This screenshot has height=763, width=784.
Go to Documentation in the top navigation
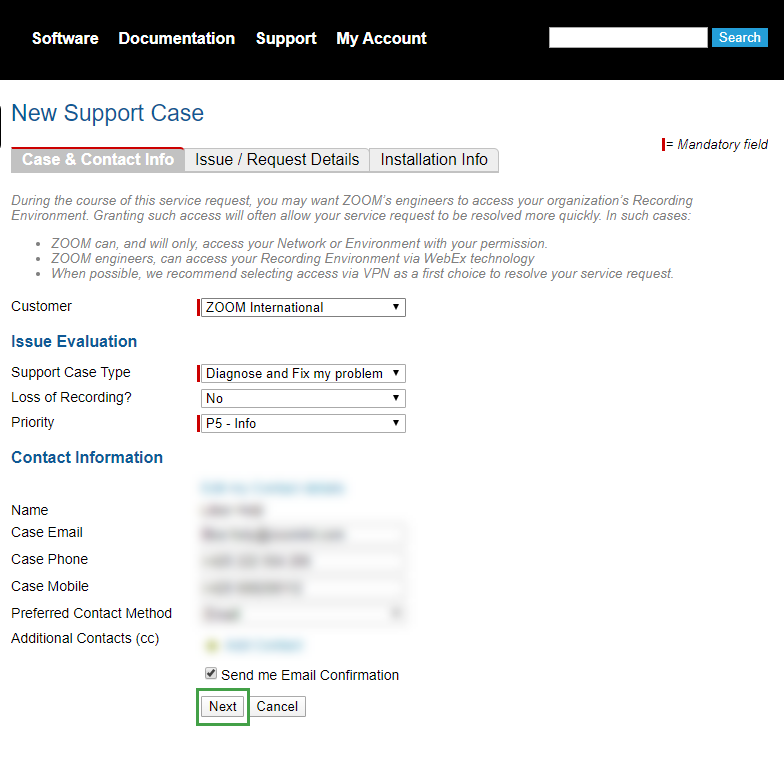pos(177,38)
